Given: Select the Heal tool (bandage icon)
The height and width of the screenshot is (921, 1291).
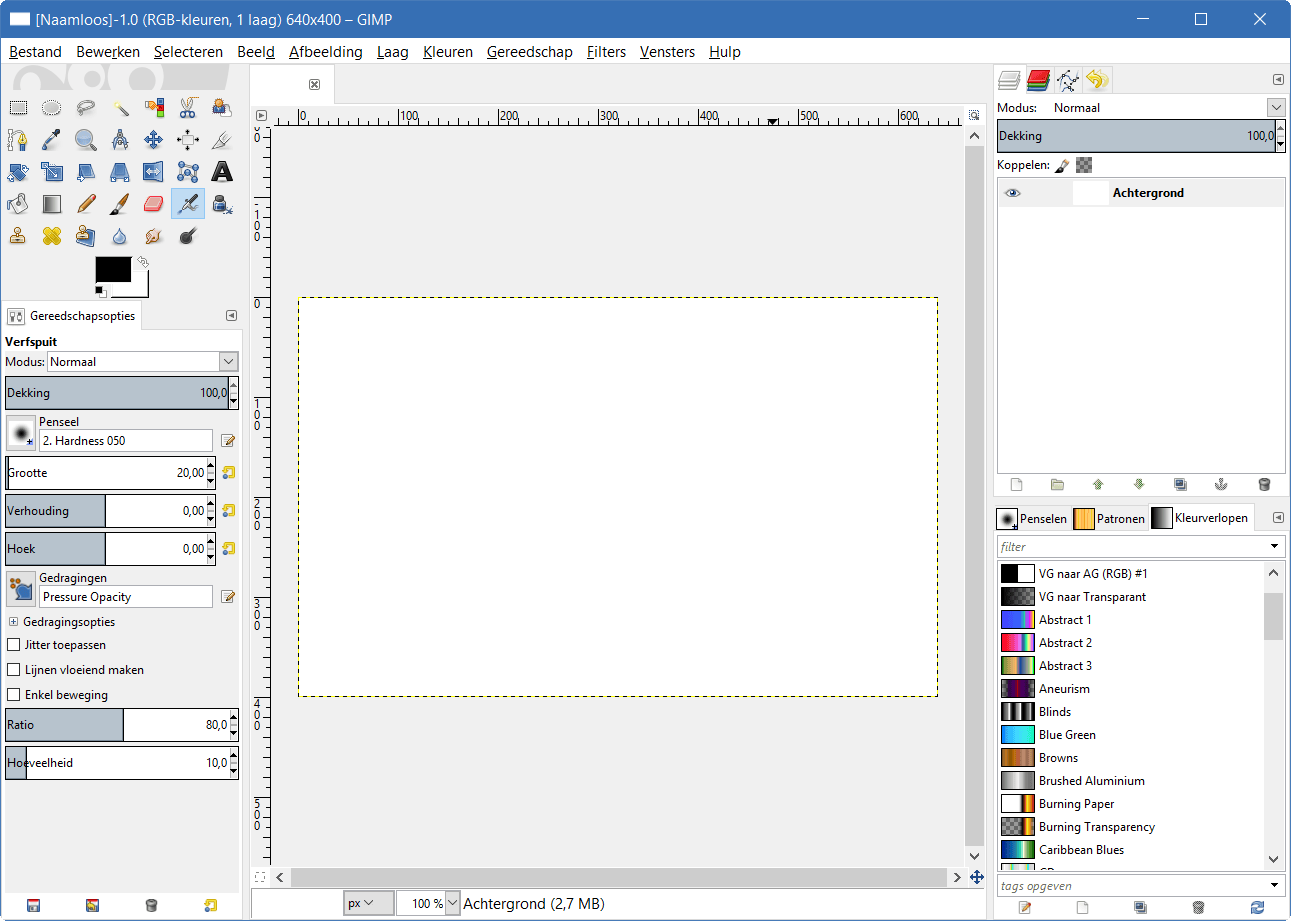Looking at the screenshot, I should 52,236.
